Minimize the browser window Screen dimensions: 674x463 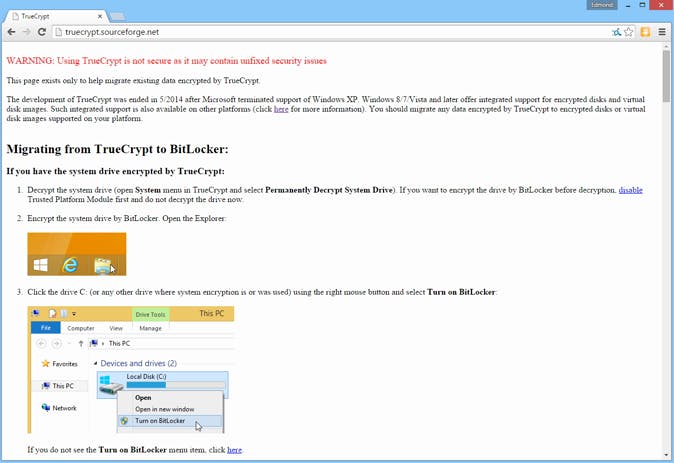(x=628, y=5)
